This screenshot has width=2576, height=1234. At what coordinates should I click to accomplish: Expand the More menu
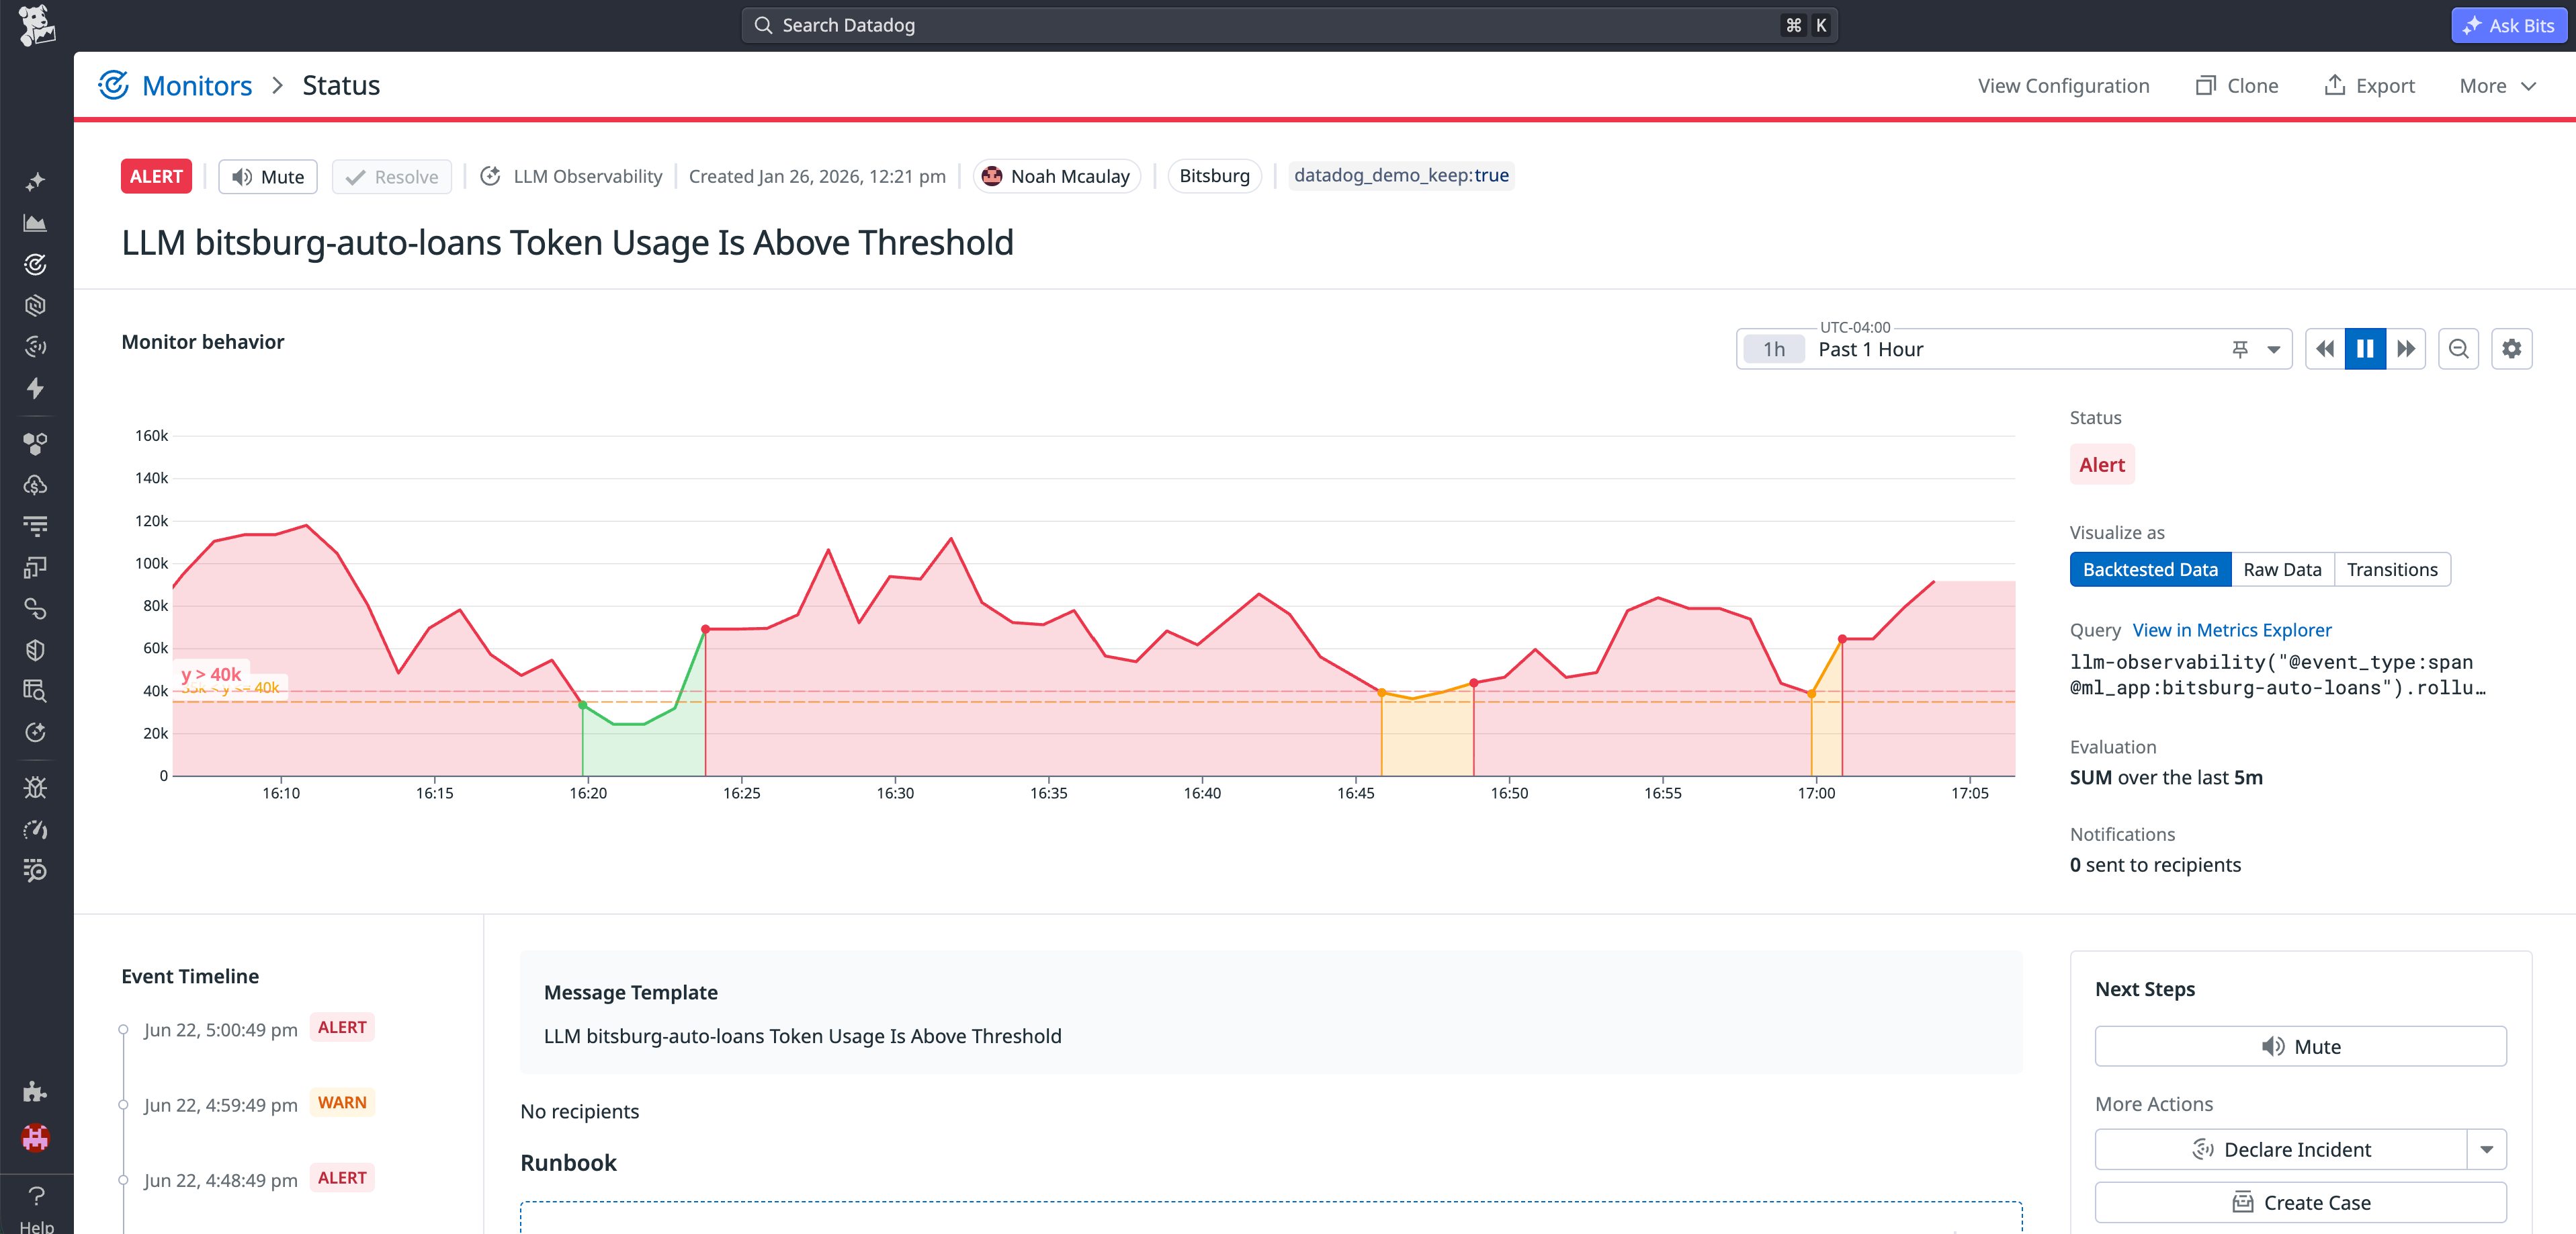click(2497, 86)
